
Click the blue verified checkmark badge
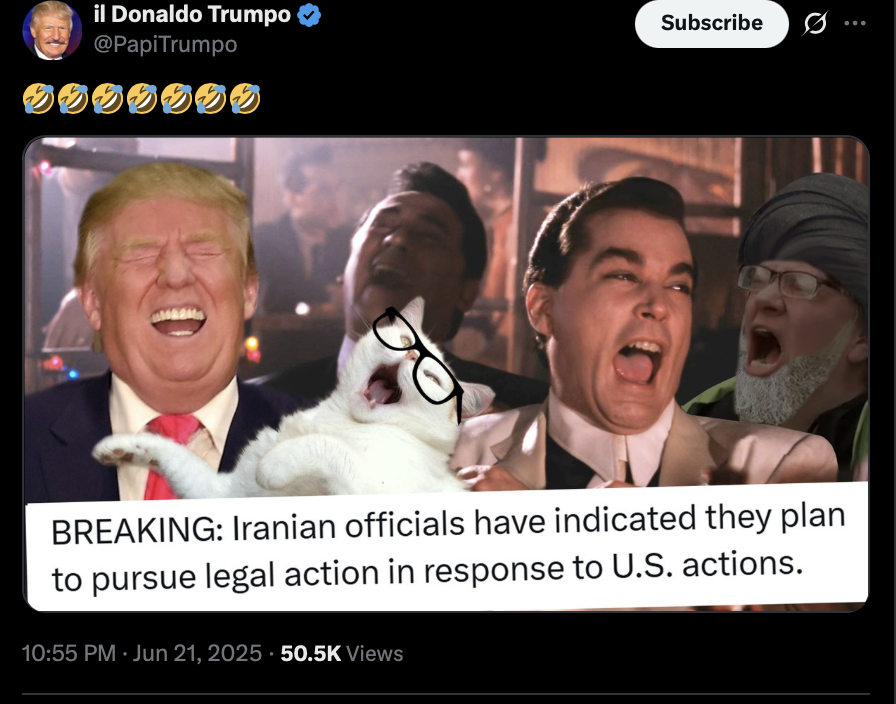[x=309, y=15]
